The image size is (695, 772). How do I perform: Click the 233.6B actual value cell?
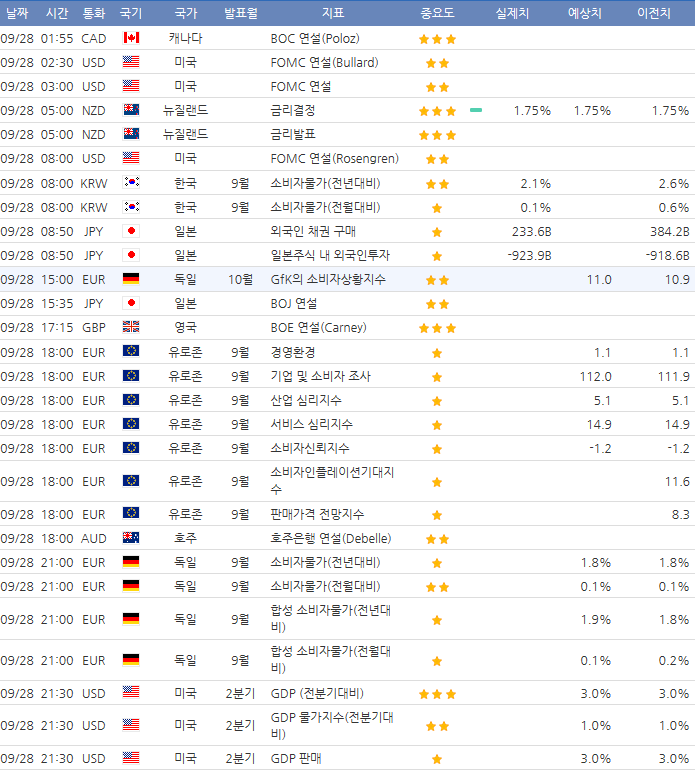coord(532,231)
